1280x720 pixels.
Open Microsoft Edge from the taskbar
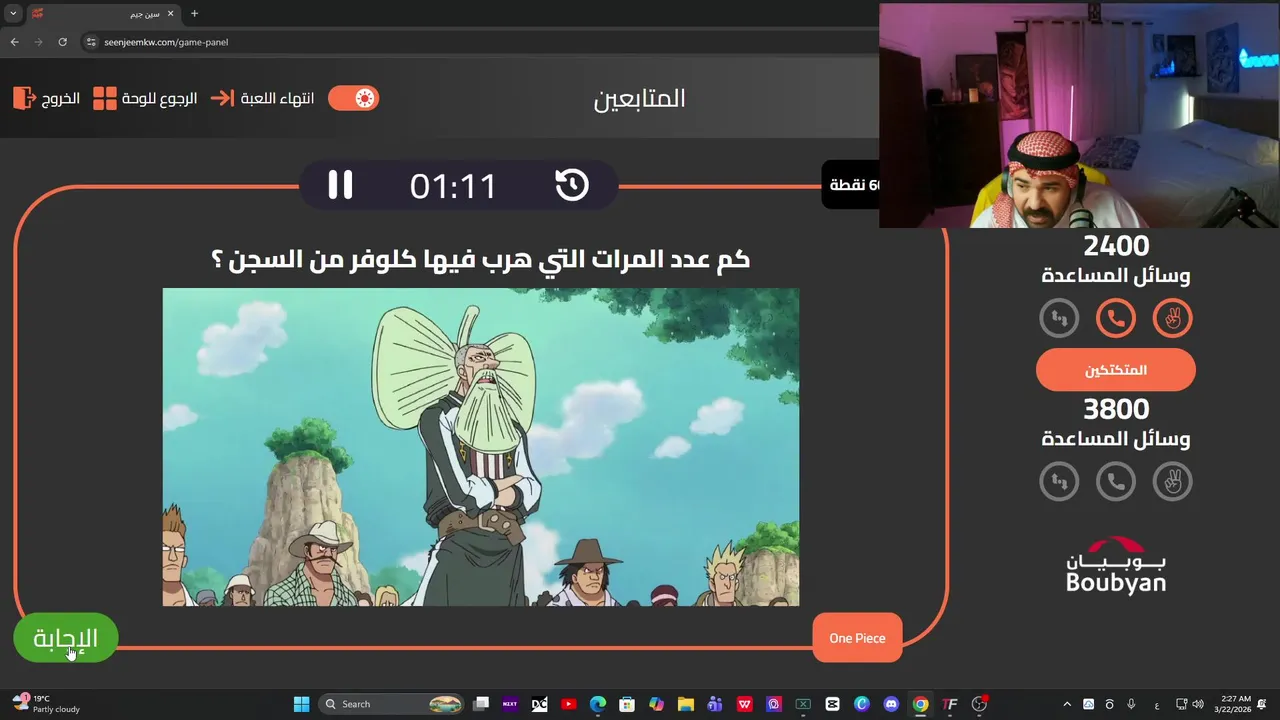(x=598, y=704)
